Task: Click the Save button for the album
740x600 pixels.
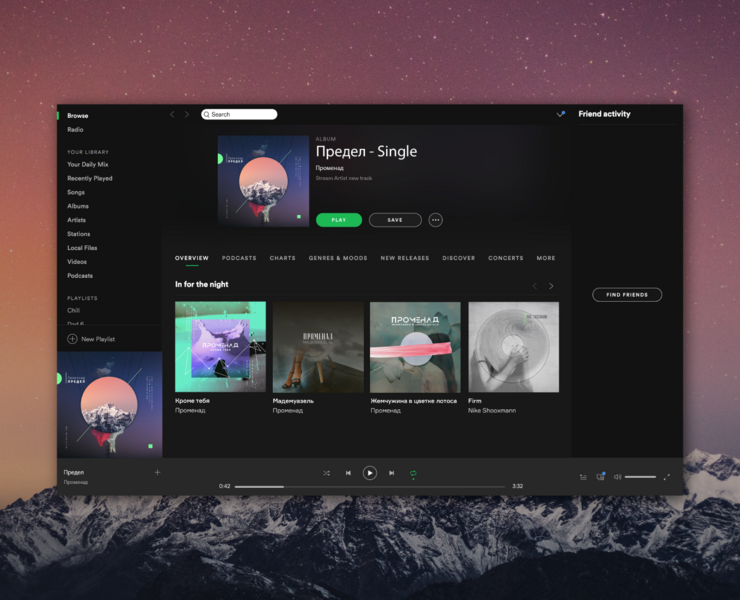Action: click(x=395, y=220)
